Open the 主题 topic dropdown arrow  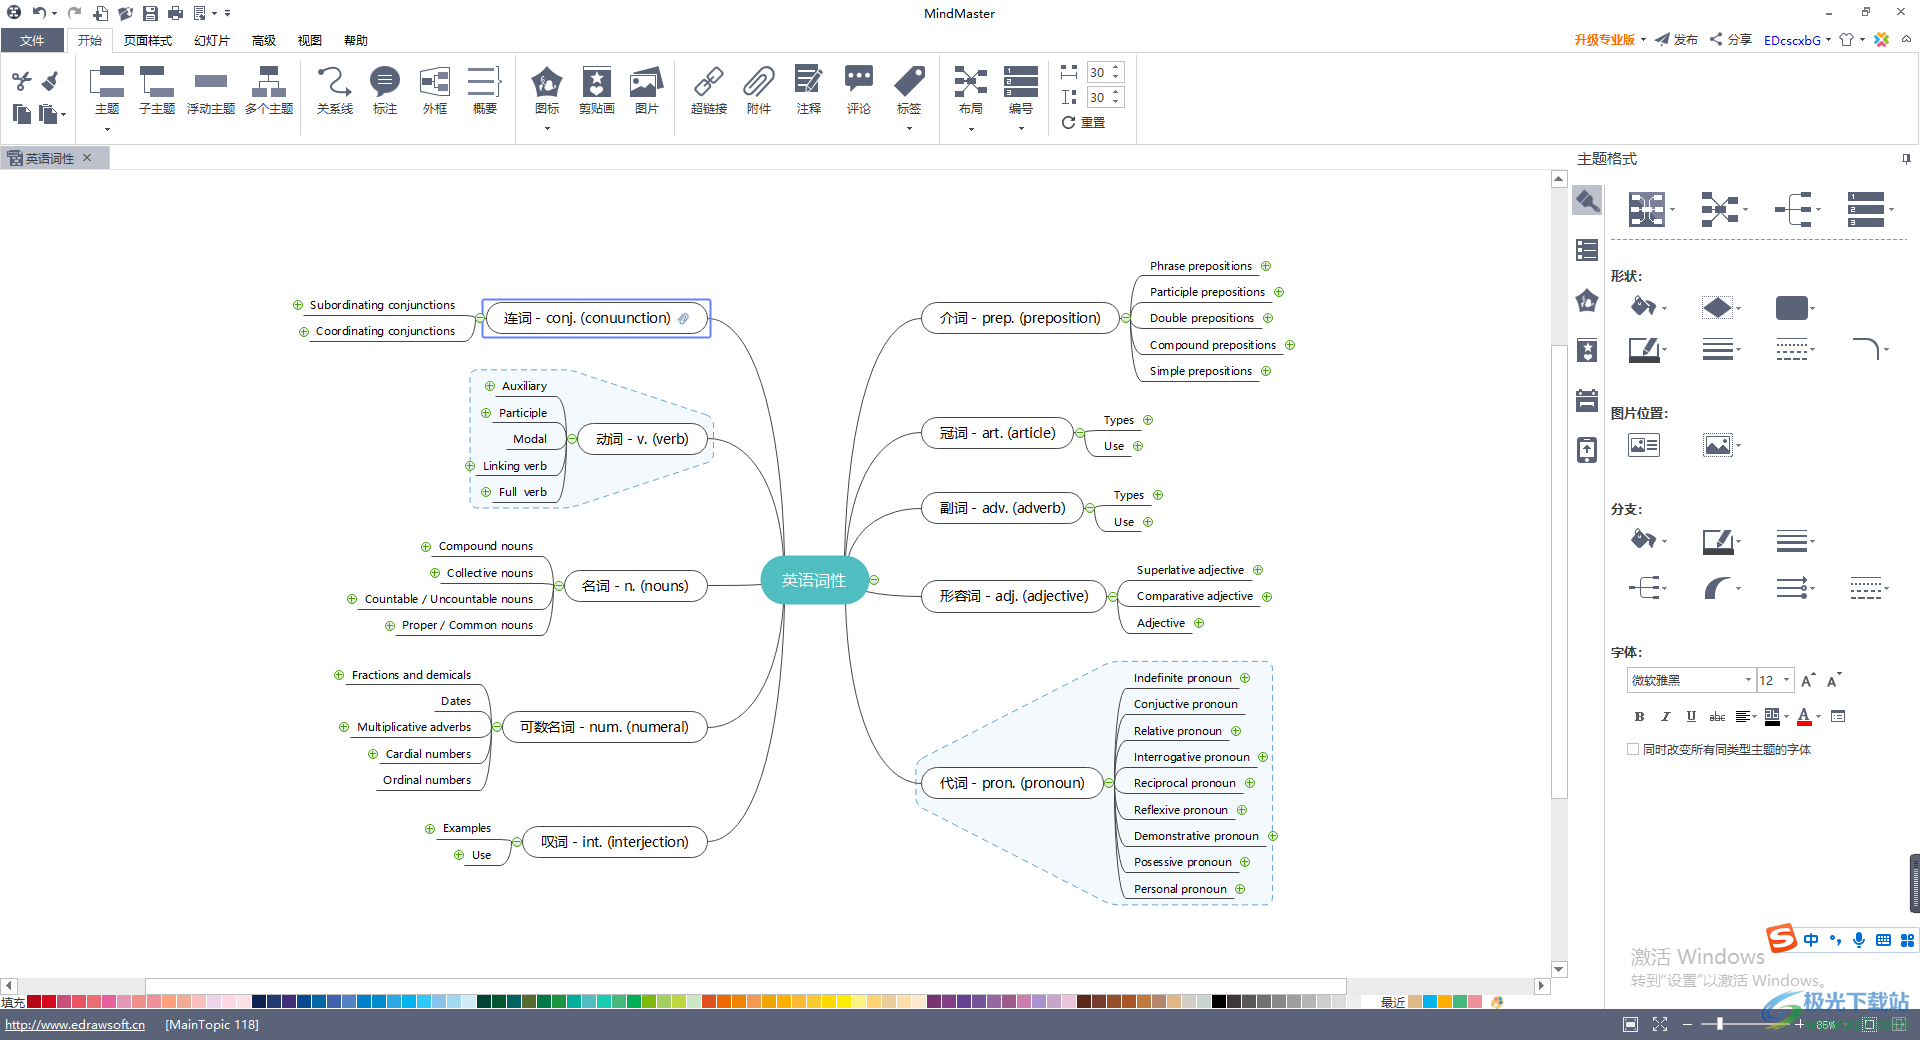107,128
